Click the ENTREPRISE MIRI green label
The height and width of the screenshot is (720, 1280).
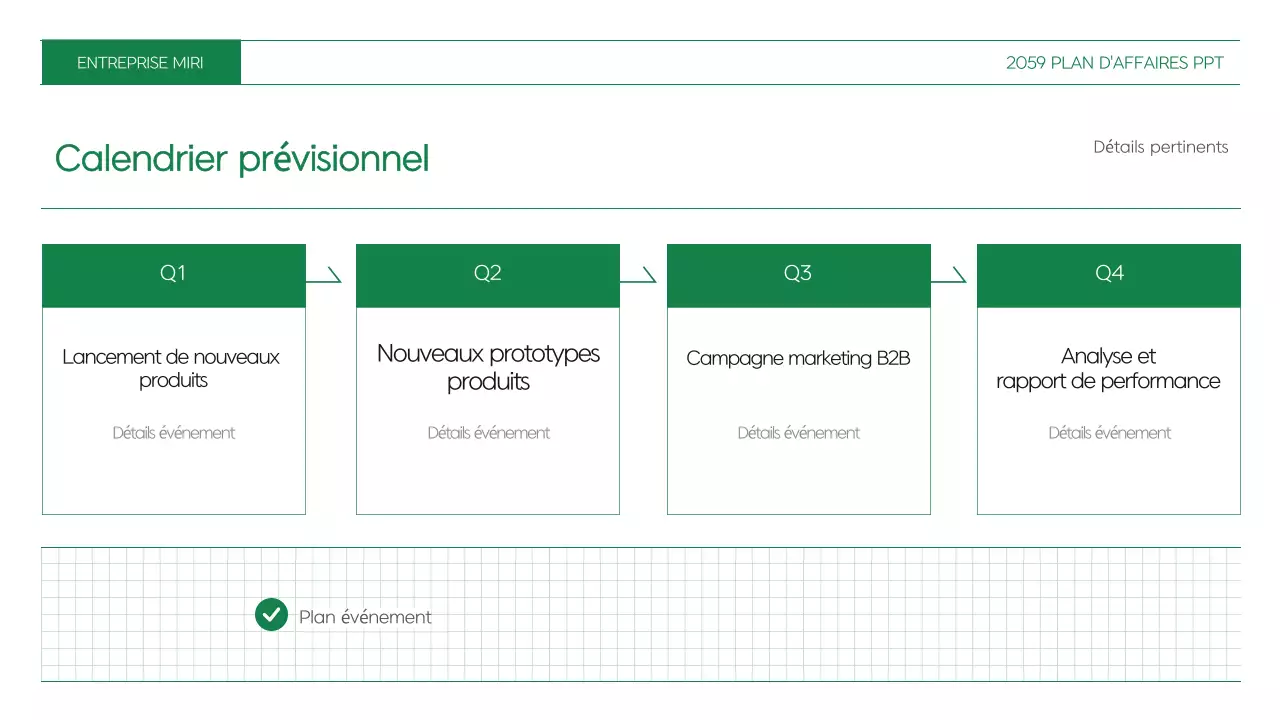pos(140,63)
